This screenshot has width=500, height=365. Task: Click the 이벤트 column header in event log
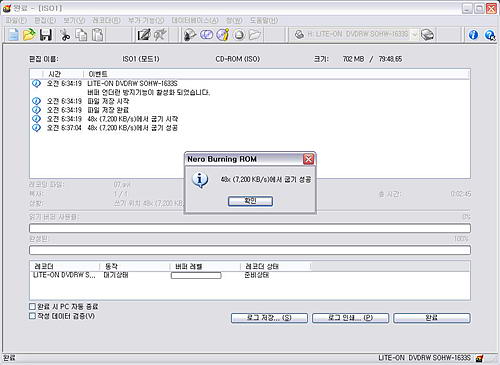point(277,74)
